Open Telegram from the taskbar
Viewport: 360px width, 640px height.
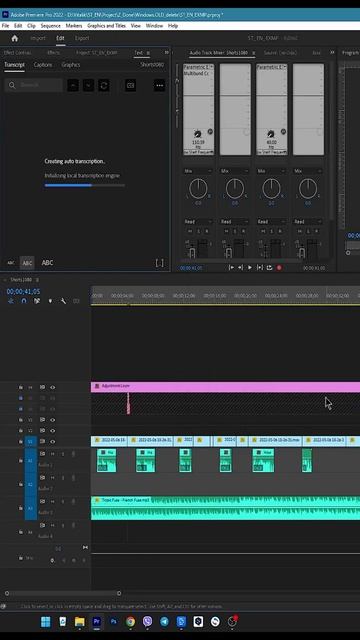[164, 622]
